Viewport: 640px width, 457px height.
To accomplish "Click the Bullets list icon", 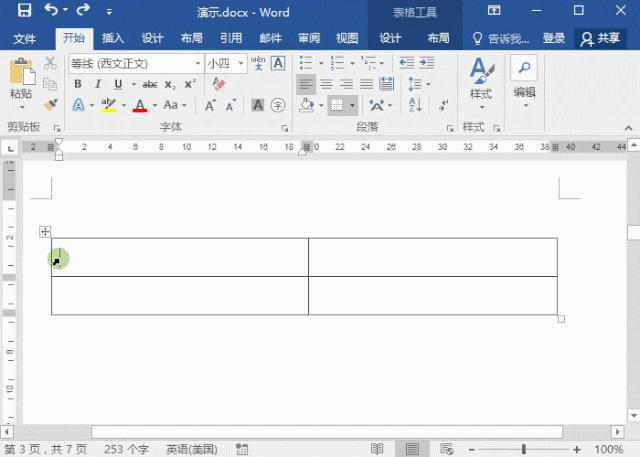I will pyautogui.click(x=306, y=63).
